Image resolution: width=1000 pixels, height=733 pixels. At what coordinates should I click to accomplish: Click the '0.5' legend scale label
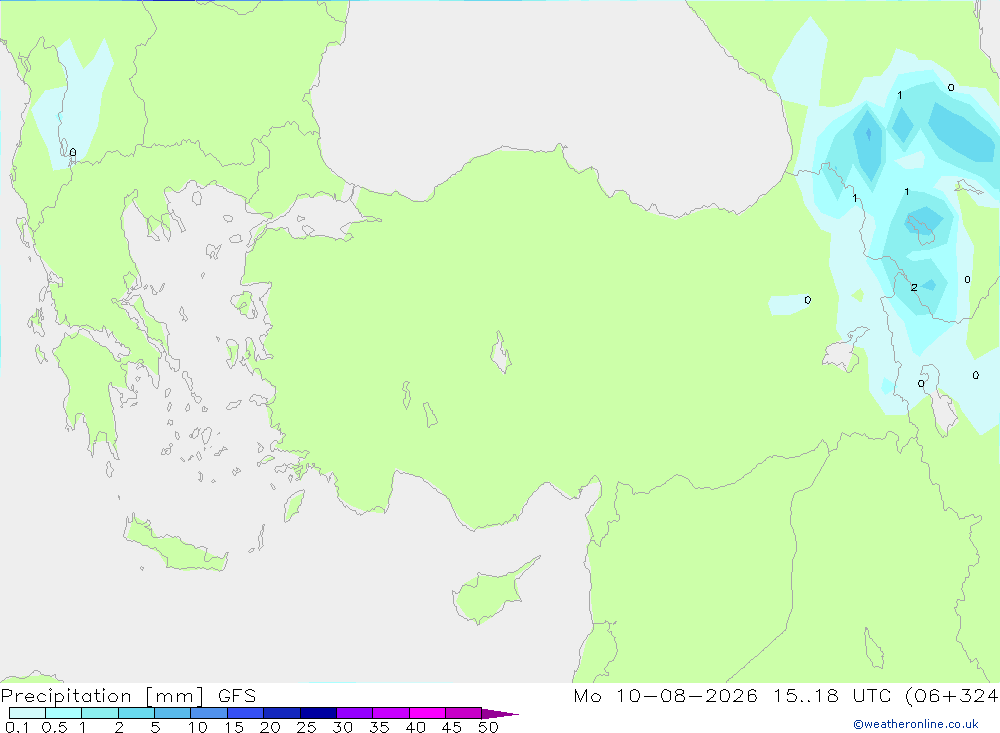[x=54, y=727]
